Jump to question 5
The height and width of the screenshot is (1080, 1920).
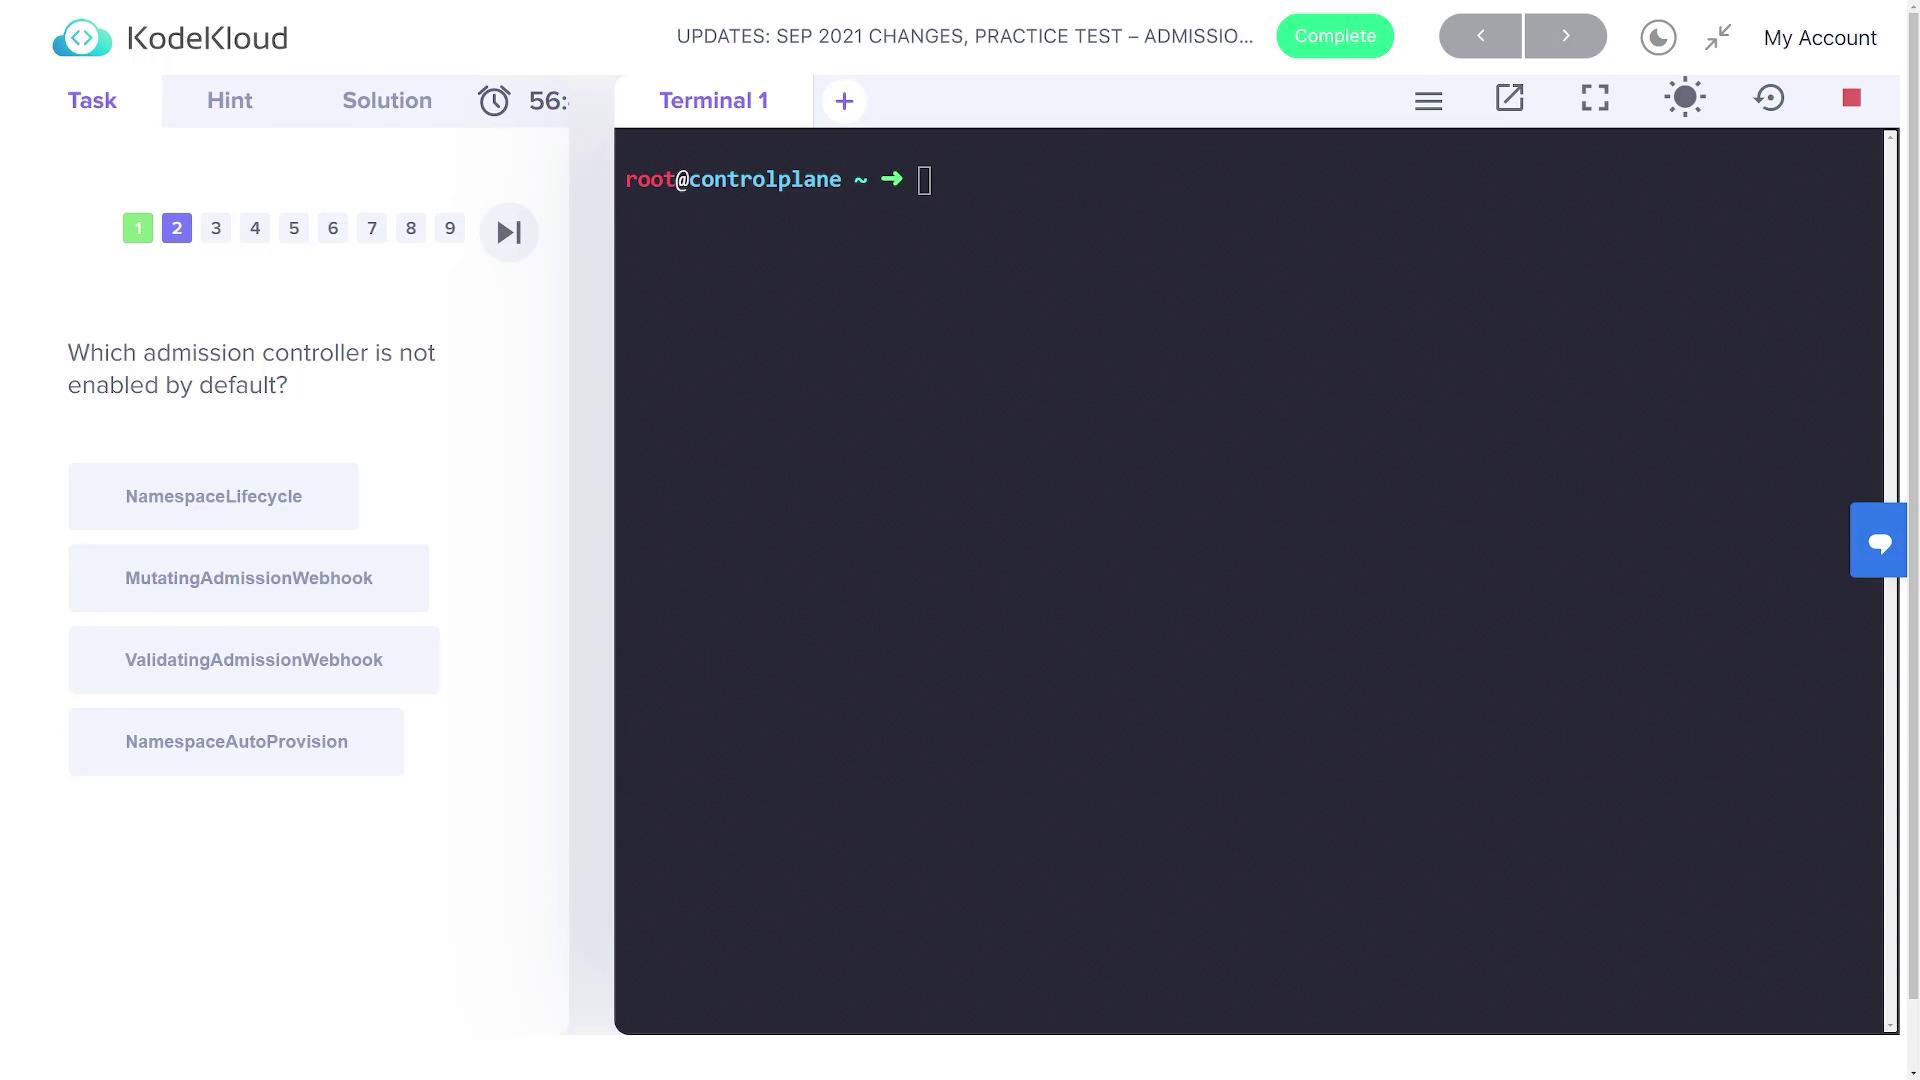click(x=294, y=229)
